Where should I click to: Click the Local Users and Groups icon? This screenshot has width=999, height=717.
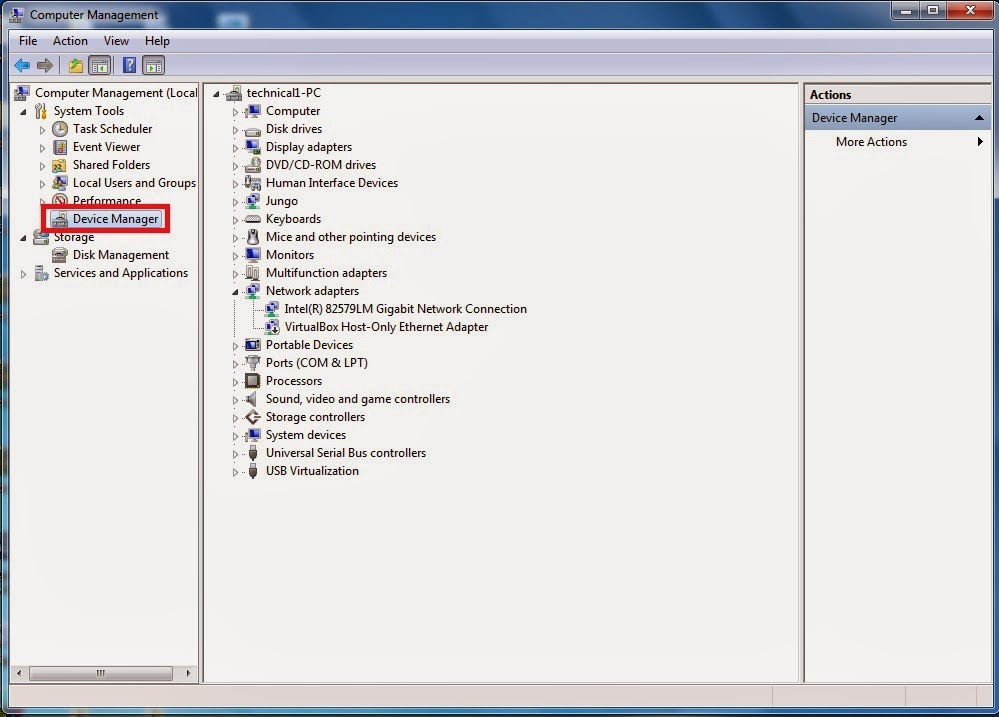(60, 183)
